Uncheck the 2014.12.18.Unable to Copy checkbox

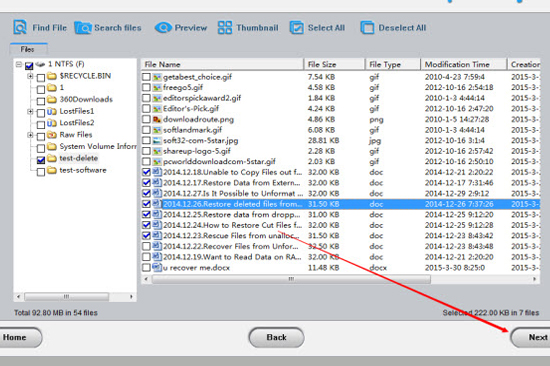(x=146, y=172)
